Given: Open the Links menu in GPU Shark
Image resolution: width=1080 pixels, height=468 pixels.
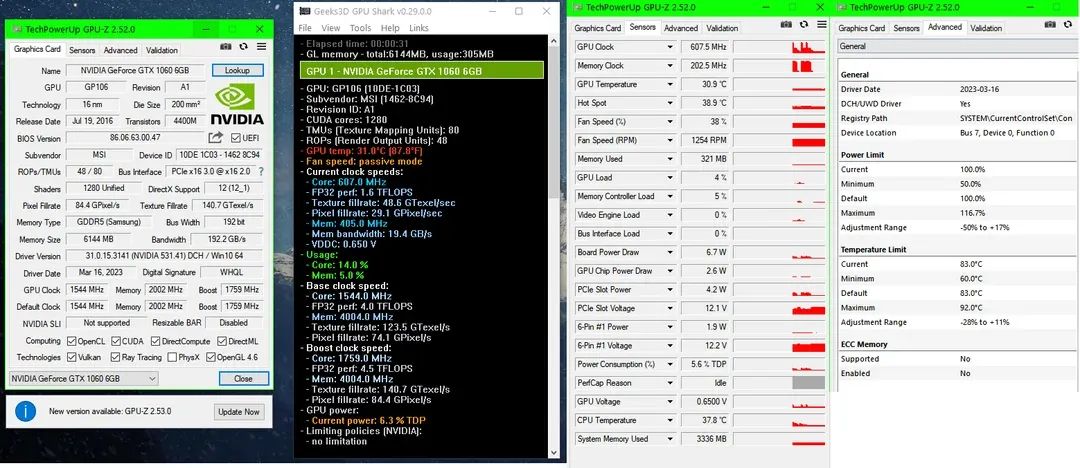Looking at the screenshot, I should 419,28.
